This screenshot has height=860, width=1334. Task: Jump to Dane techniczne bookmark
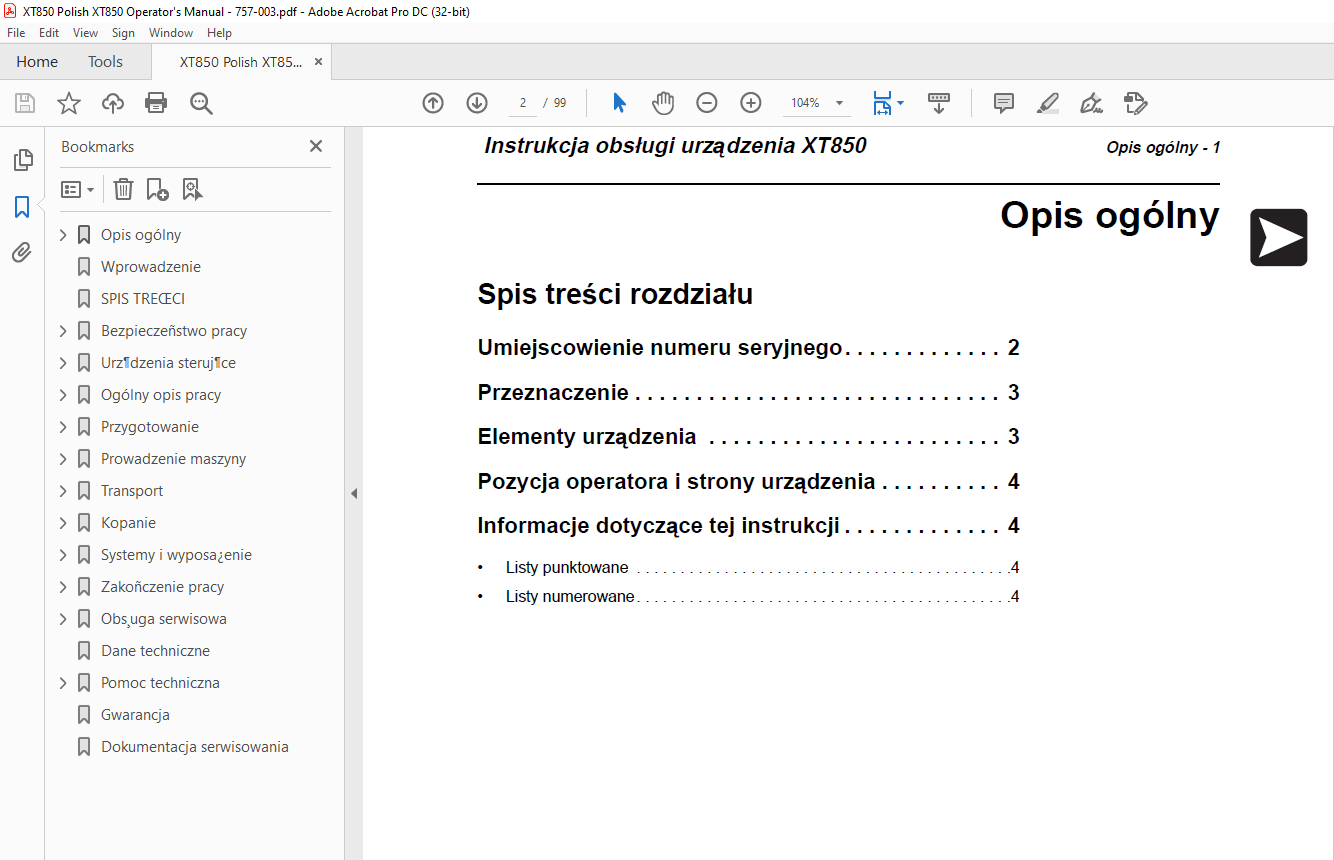(155, 651)
